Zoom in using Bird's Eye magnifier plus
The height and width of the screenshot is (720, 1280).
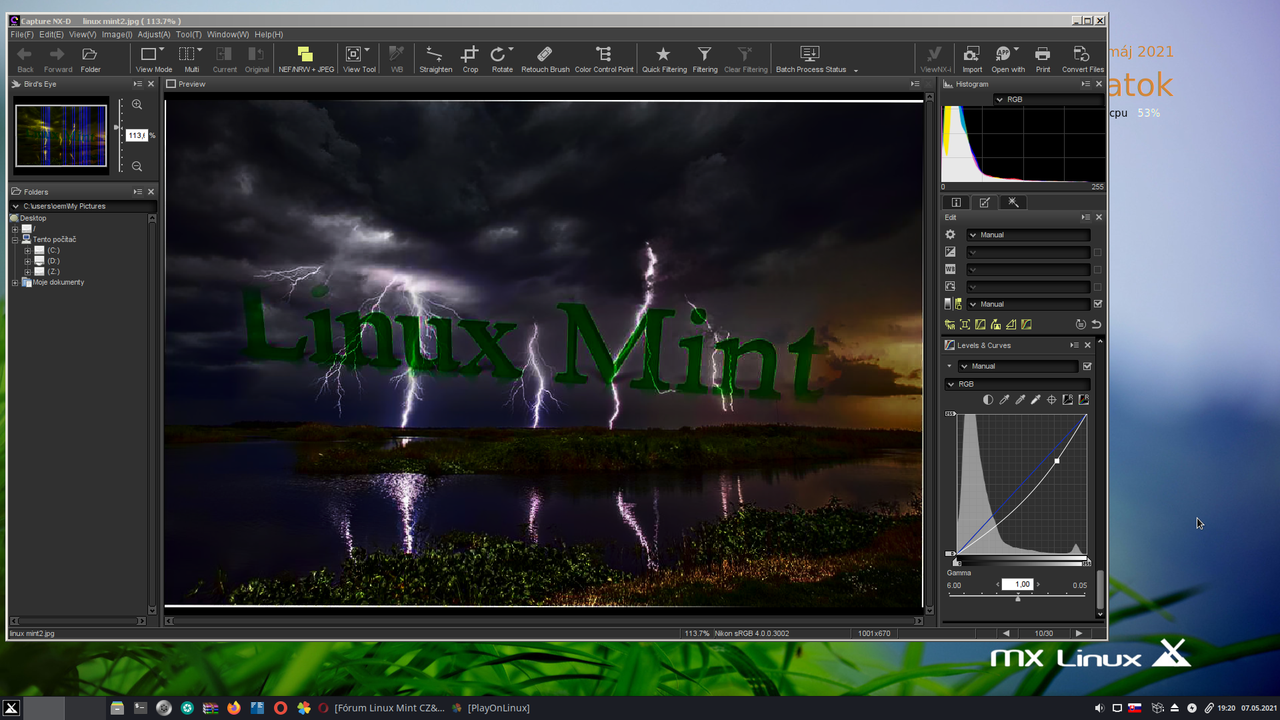coord(137,105)
